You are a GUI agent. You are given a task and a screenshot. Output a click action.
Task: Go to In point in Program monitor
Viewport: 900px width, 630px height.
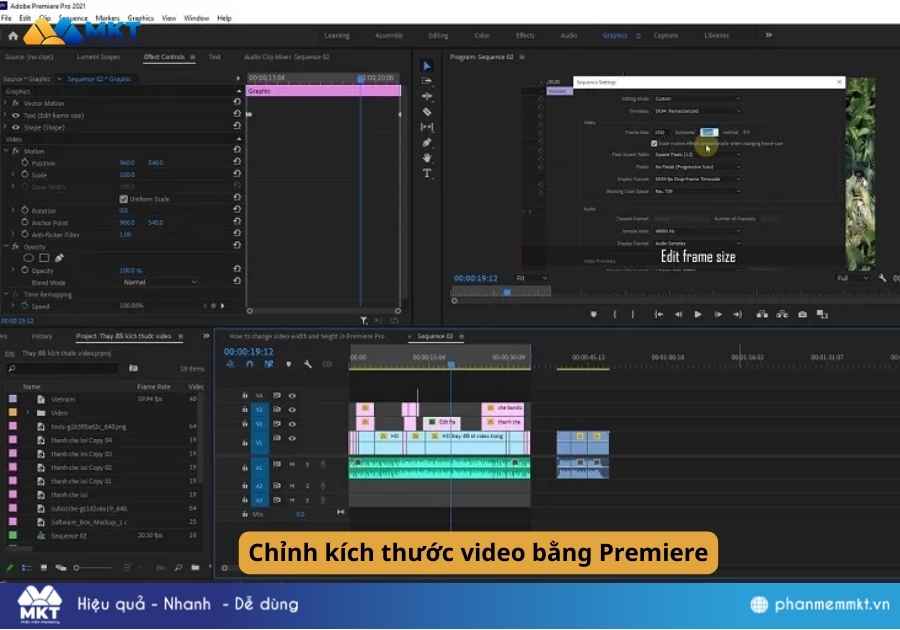658,314
